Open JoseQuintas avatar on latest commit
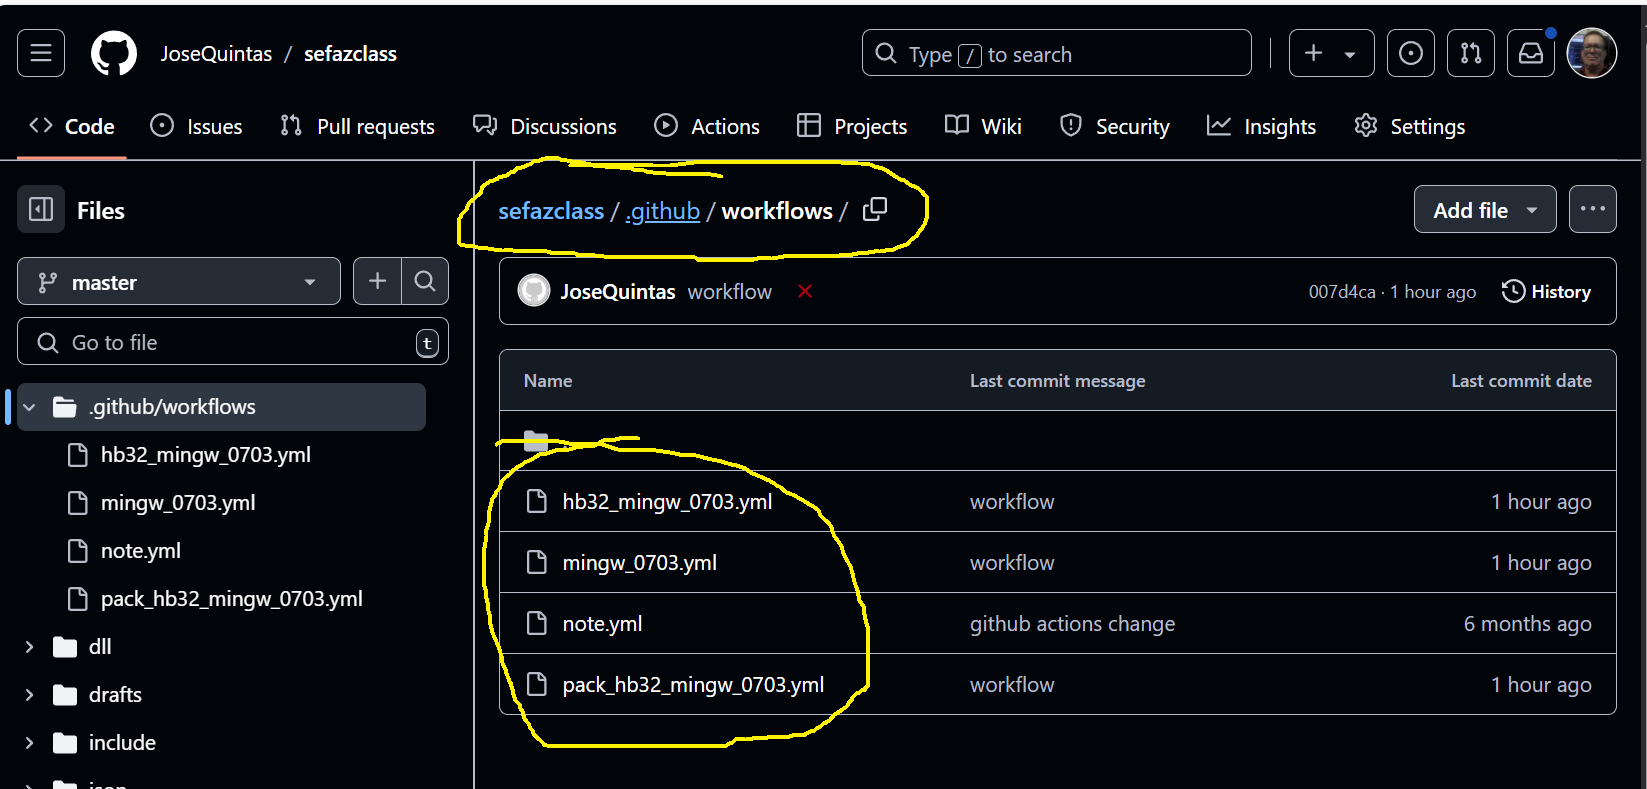1647x789 pixels. pos(534,291)
